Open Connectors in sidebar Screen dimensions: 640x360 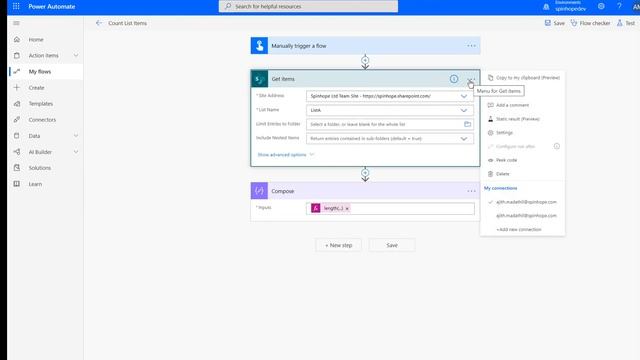(x=42, y=120)
